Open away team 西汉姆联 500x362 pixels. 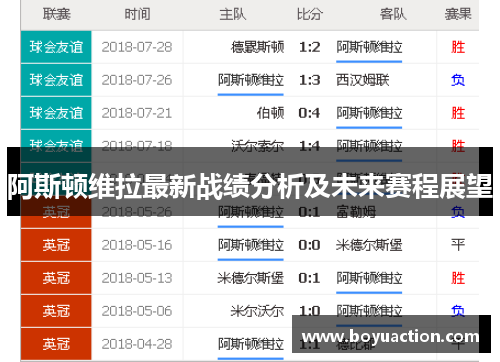(363, 80)
